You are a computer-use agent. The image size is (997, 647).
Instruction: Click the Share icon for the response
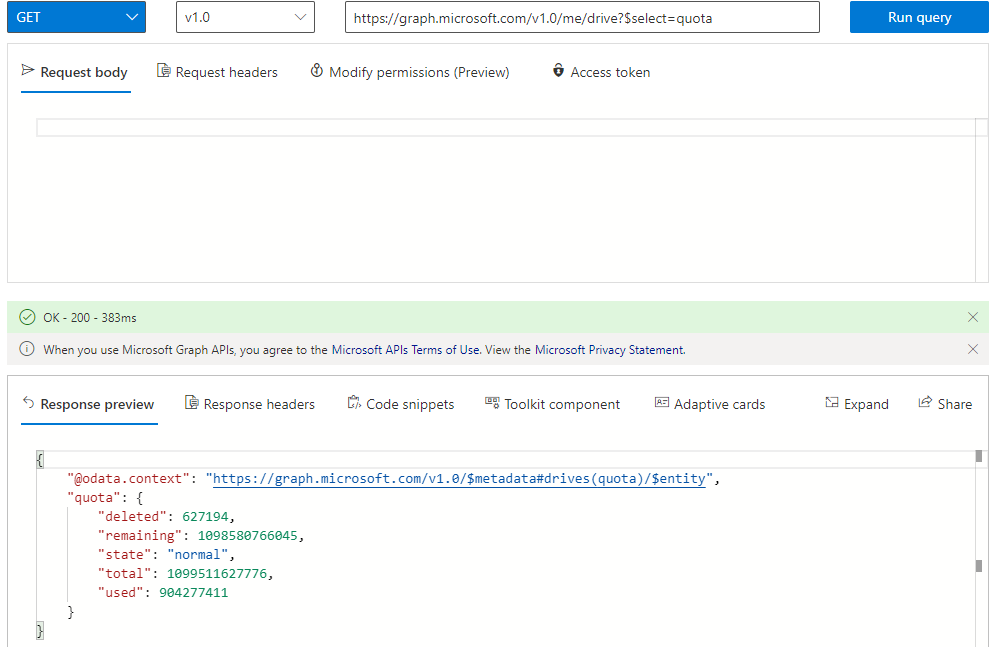coord(945,404)
